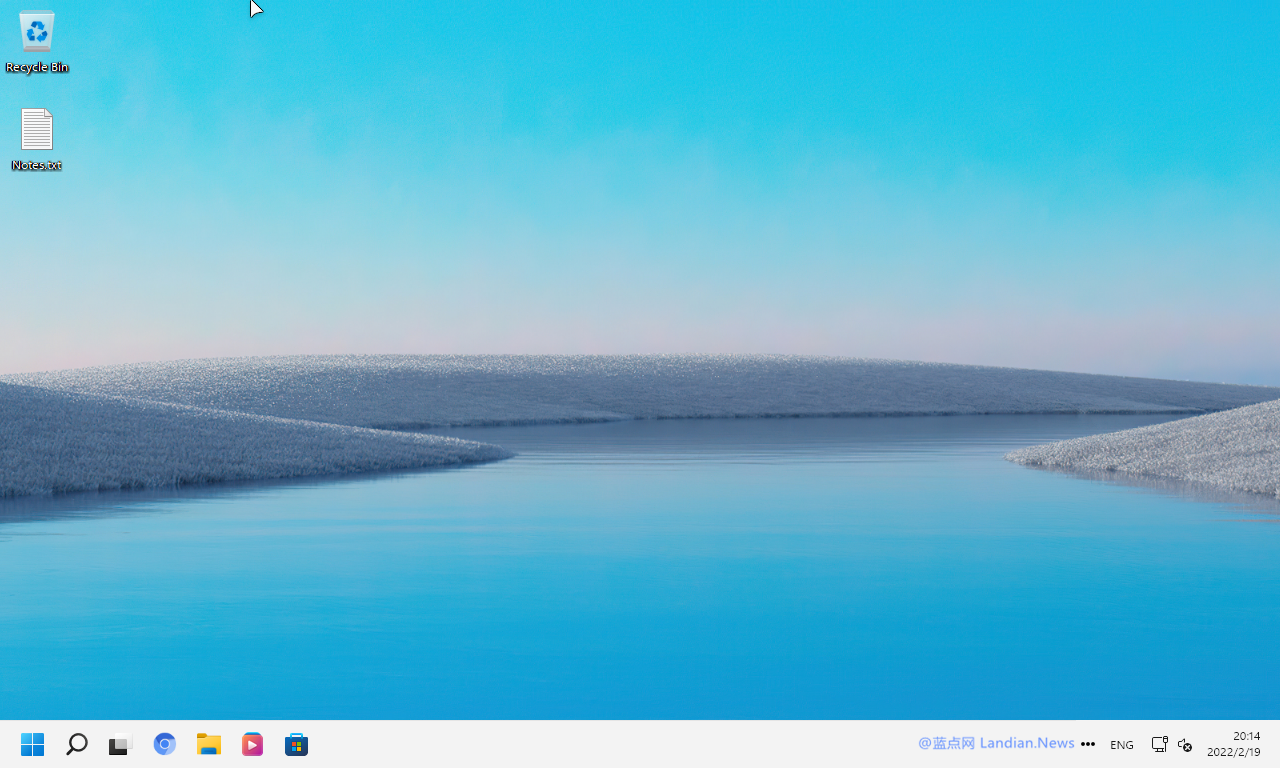Screen dimensions: 1280x768
Task: Launch the pink media player app
Action: click(253, 744)
